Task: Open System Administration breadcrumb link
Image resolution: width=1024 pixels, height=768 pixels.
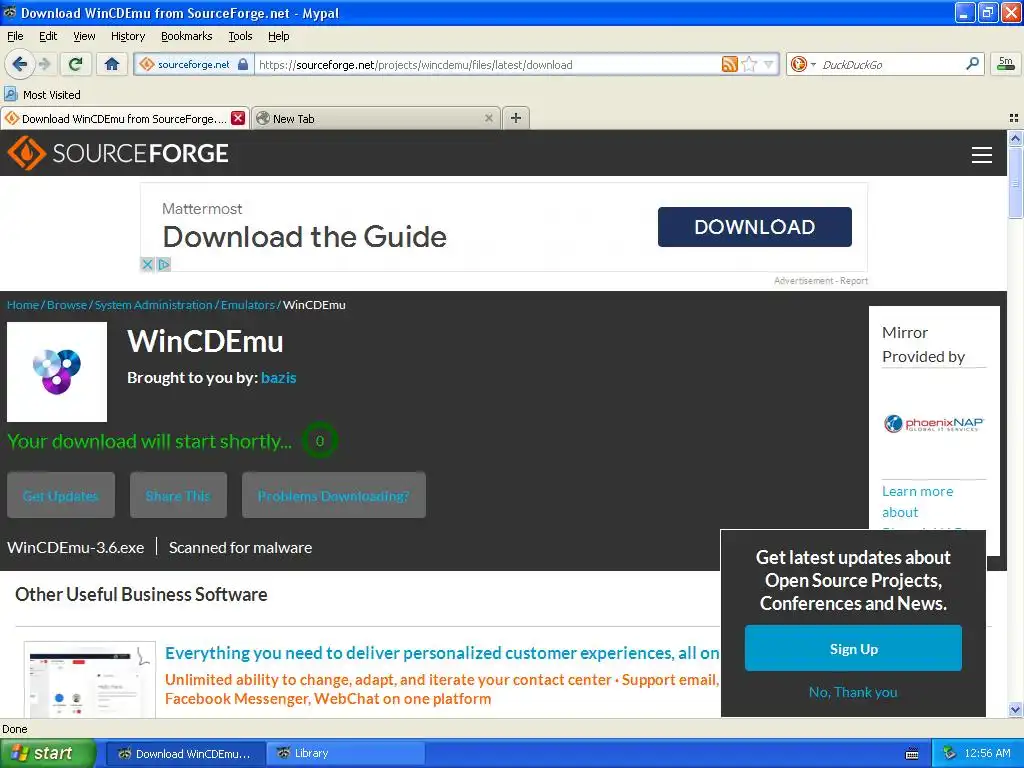Action: (x=153, y=305)
